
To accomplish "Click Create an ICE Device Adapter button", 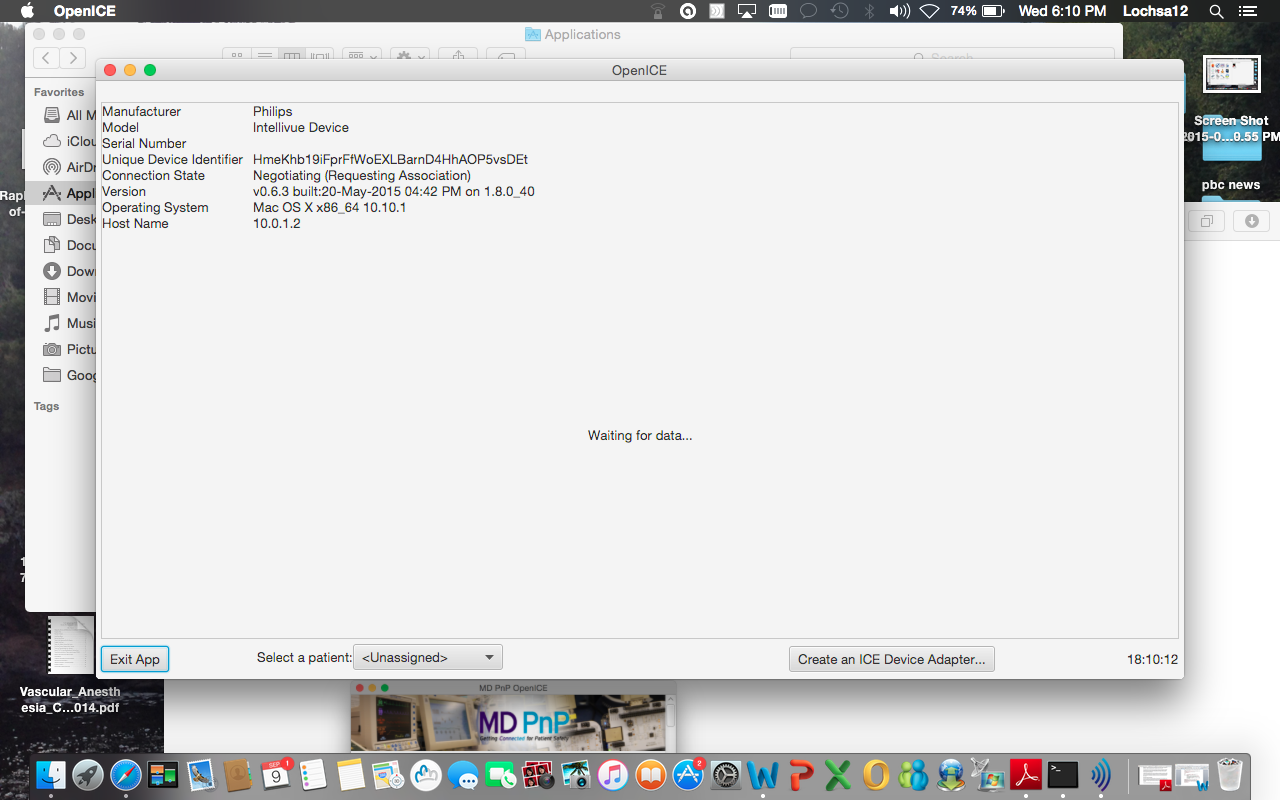I will tap(892, 659).
